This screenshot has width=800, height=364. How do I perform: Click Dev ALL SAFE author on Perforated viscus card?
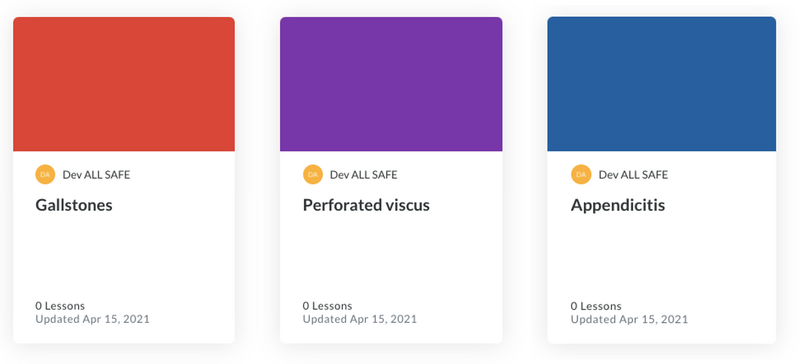(x=364, y=175)
